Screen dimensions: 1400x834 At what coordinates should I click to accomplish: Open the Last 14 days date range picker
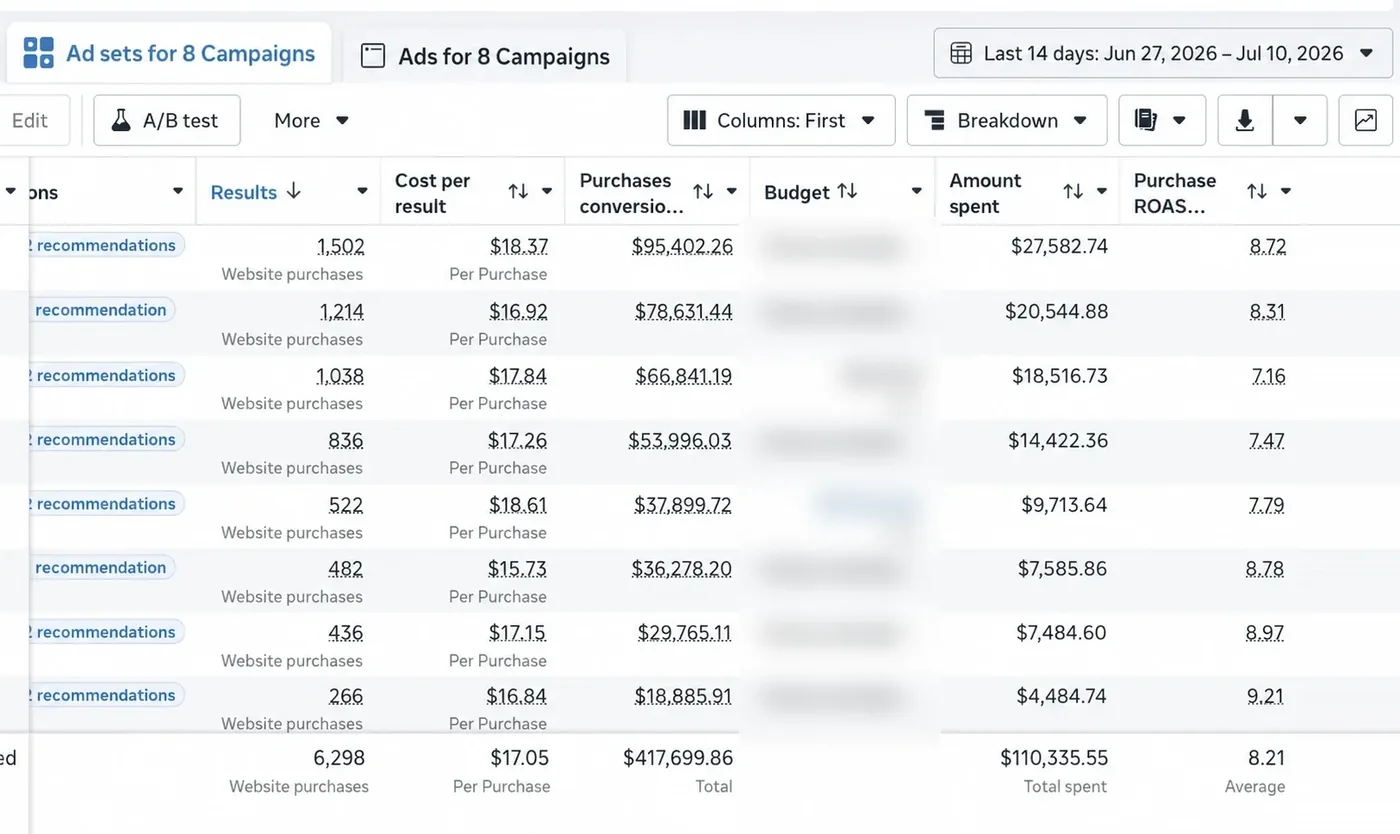point(1163,53)
